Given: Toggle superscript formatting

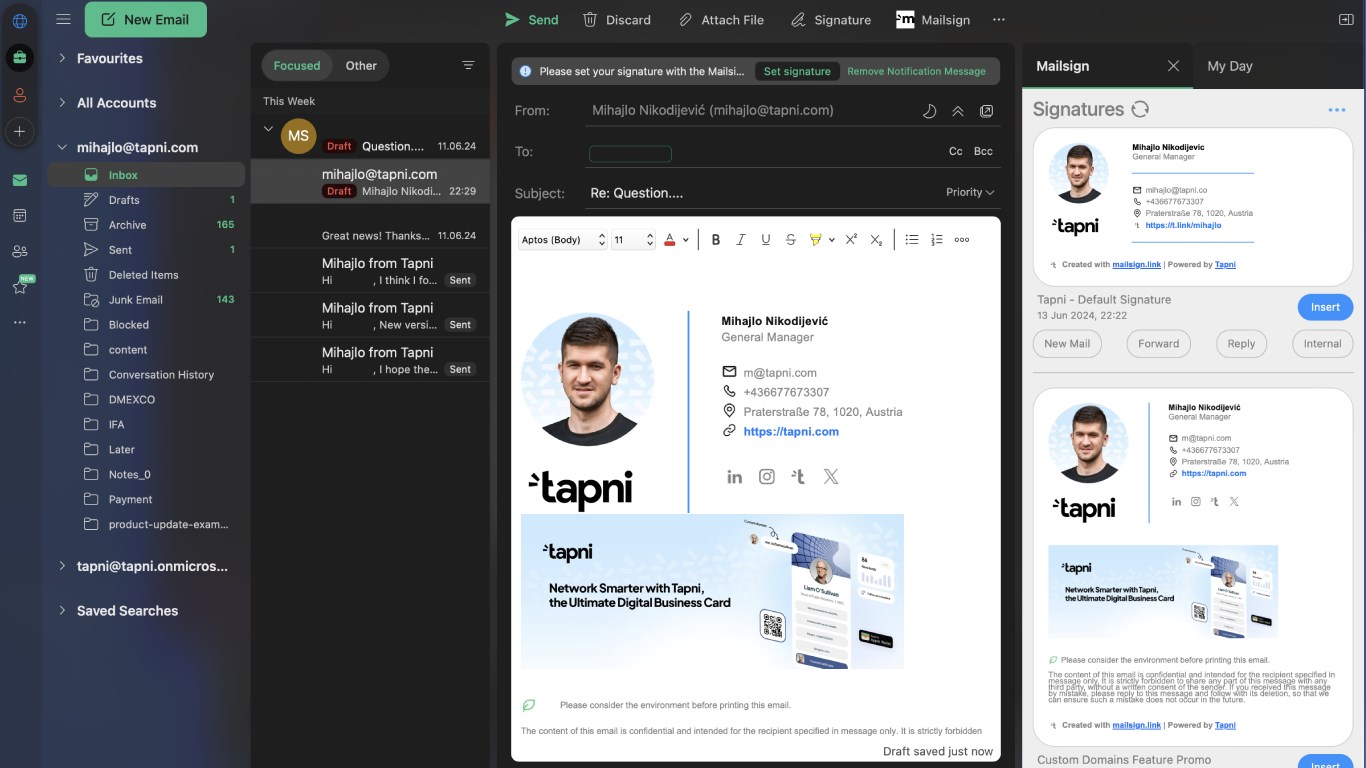Looking at the screenshot, I should 851,240.
